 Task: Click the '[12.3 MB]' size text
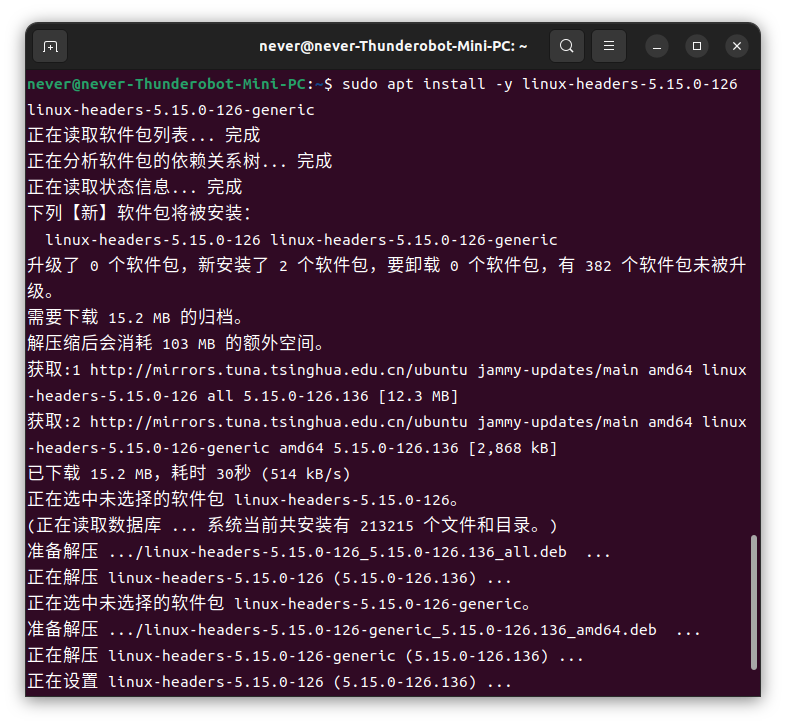418,396
